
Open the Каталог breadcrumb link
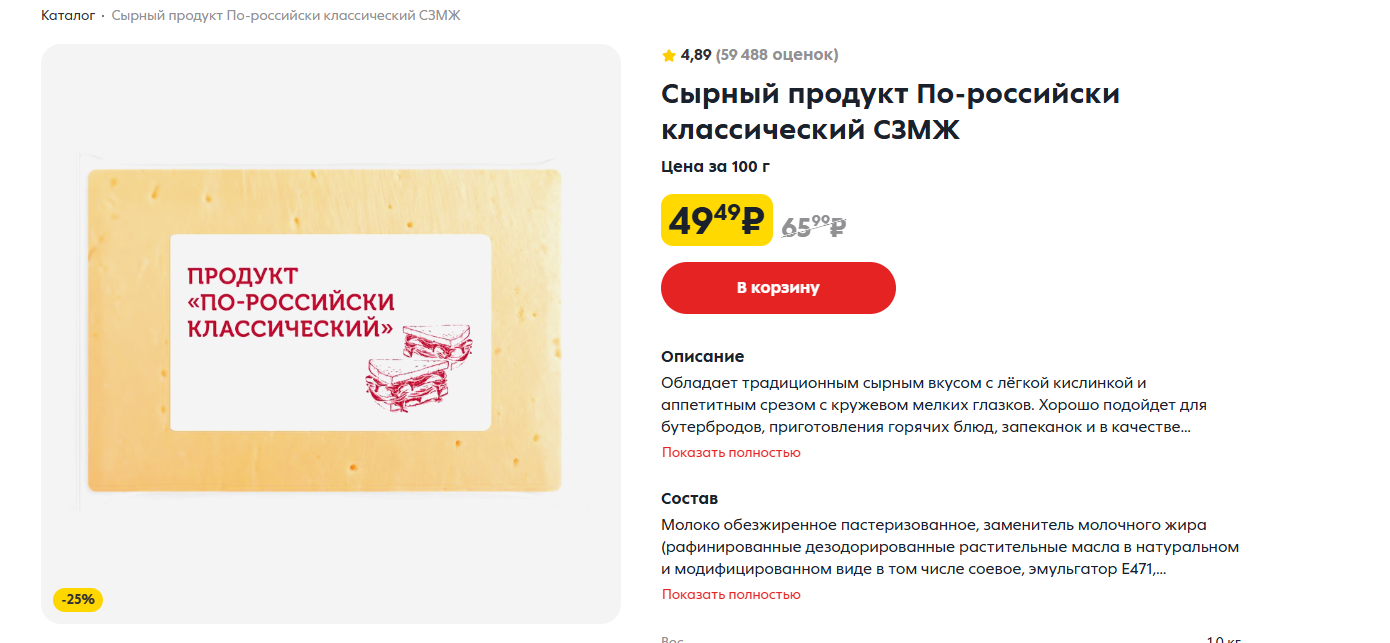pyautogui.click(x=68, y=16)
